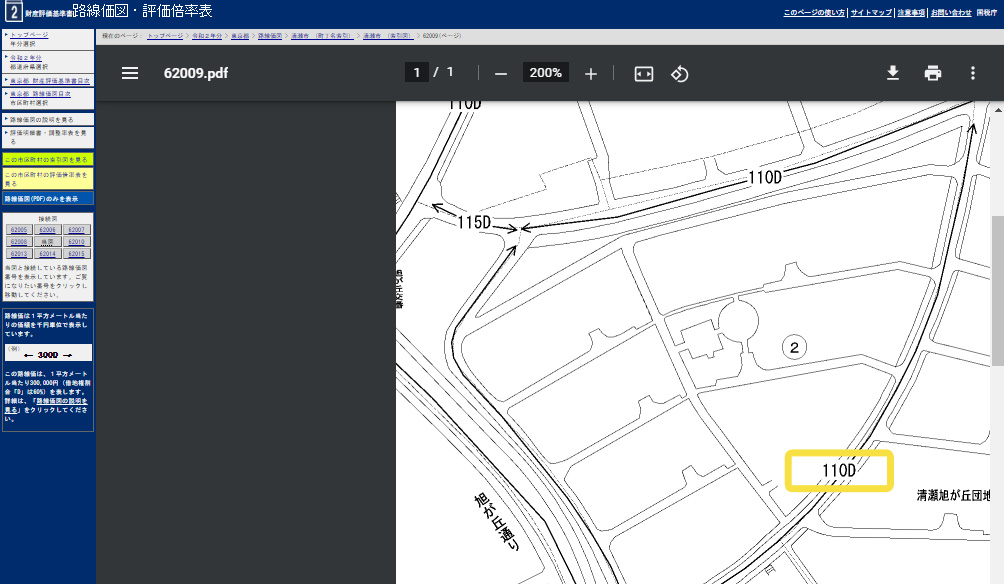
Task: Toggle fit to page view
Action: coord(644,73)
